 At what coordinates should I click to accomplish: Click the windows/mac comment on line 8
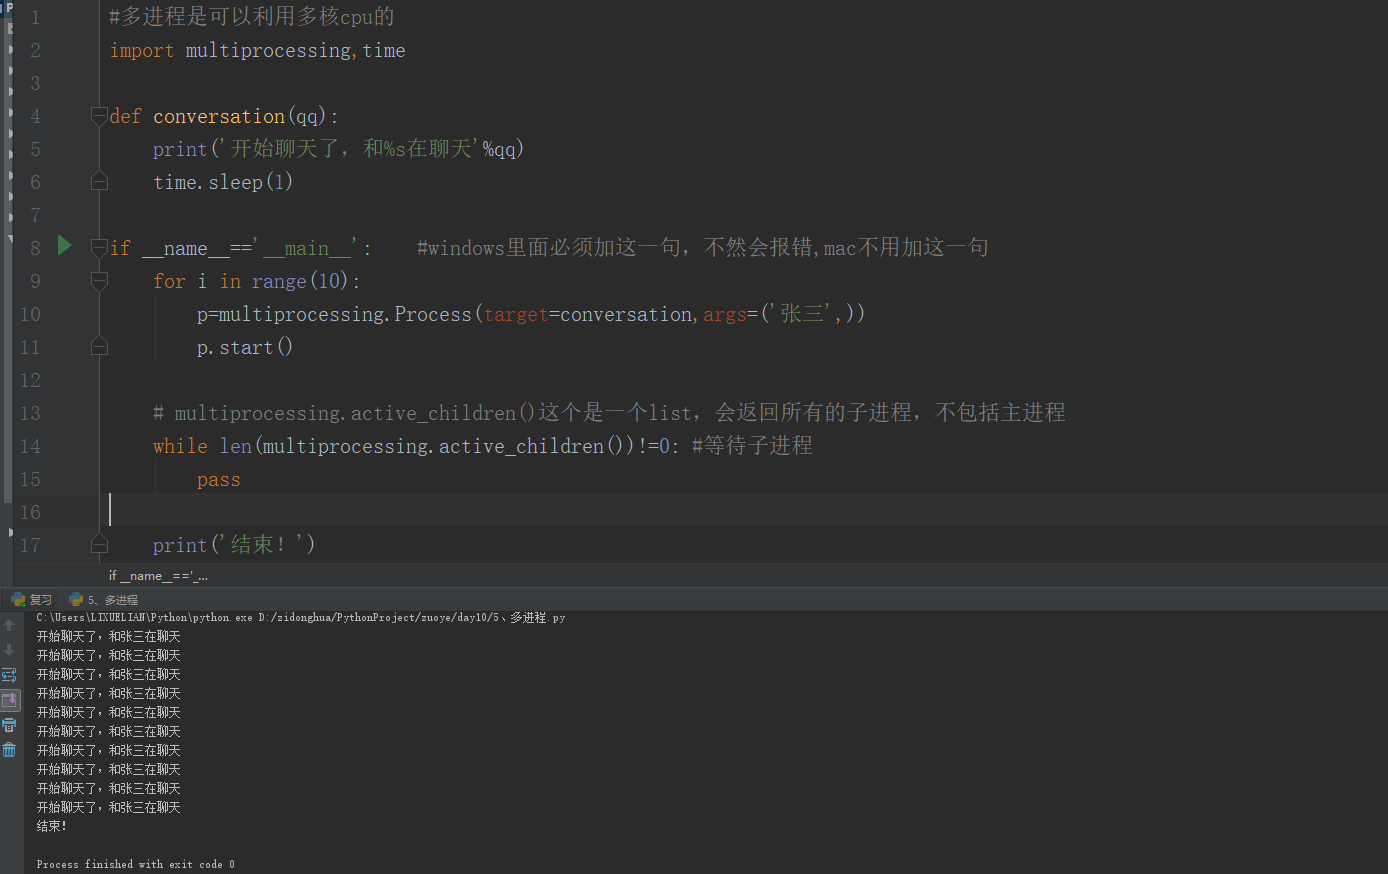(x=702, y=247)
